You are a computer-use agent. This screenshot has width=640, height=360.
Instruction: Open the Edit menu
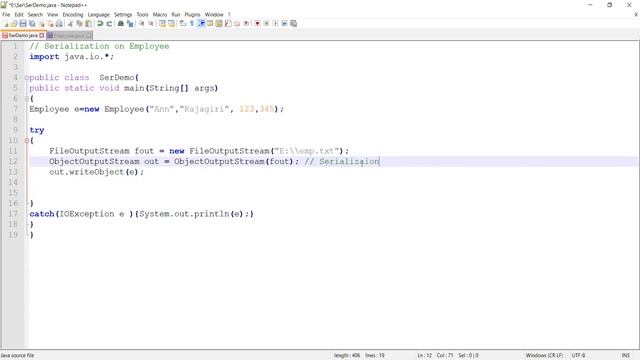[x=19, y=14]
